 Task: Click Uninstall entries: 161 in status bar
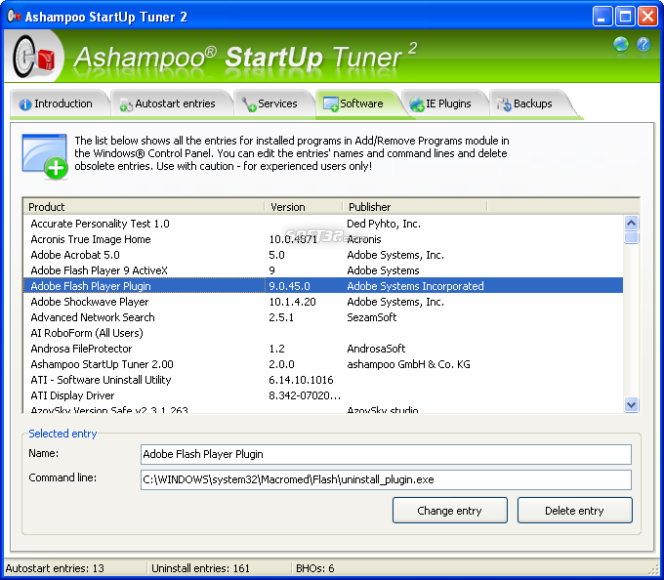[x=200, y=568]
